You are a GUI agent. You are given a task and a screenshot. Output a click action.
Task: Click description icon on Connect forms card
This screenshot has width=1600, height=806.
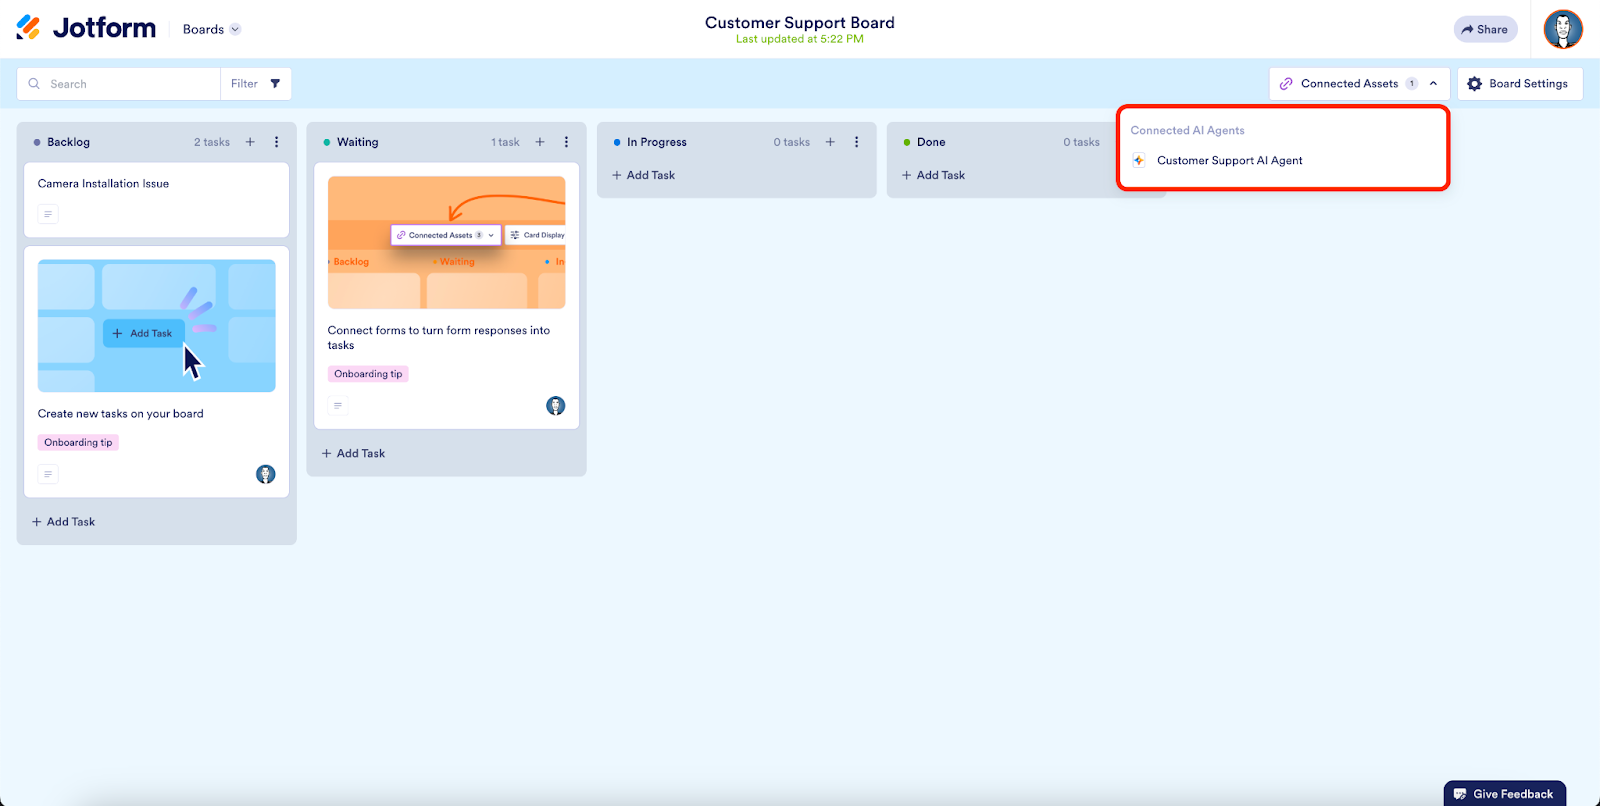point(338,406)
